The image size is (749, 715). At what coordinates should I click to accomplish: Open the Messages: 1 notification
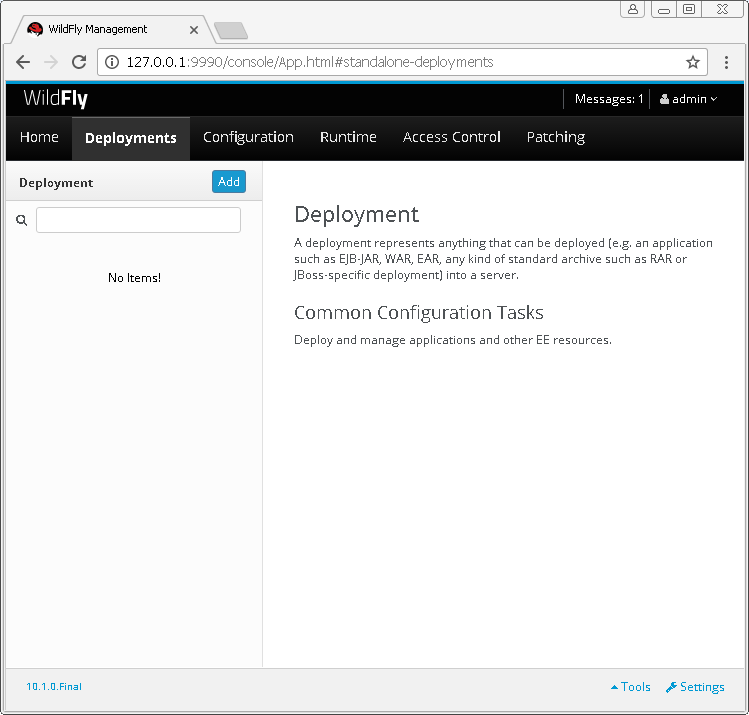(609, 99)
